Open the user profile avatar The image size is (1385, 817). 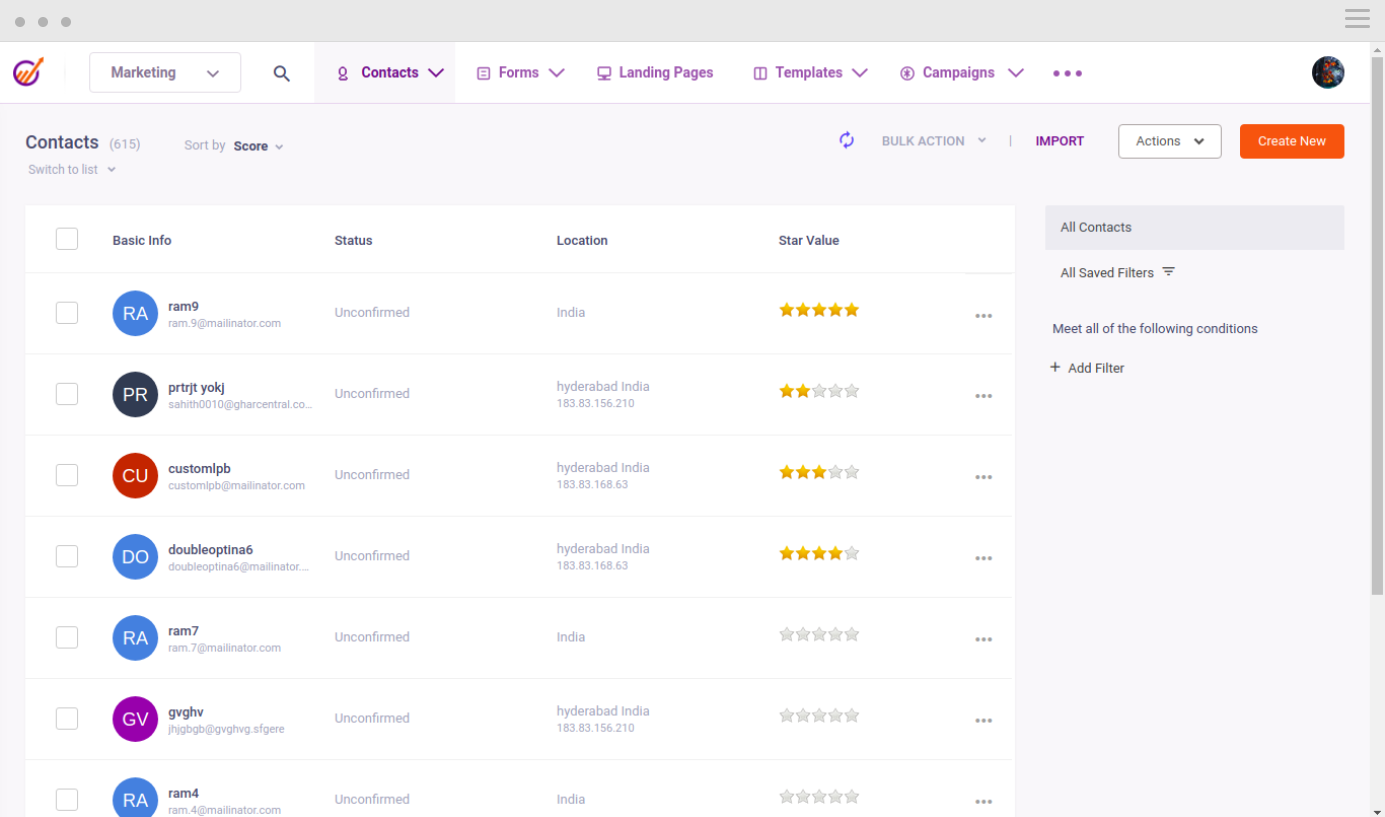pyautogui.click(x=1328, y=72)
